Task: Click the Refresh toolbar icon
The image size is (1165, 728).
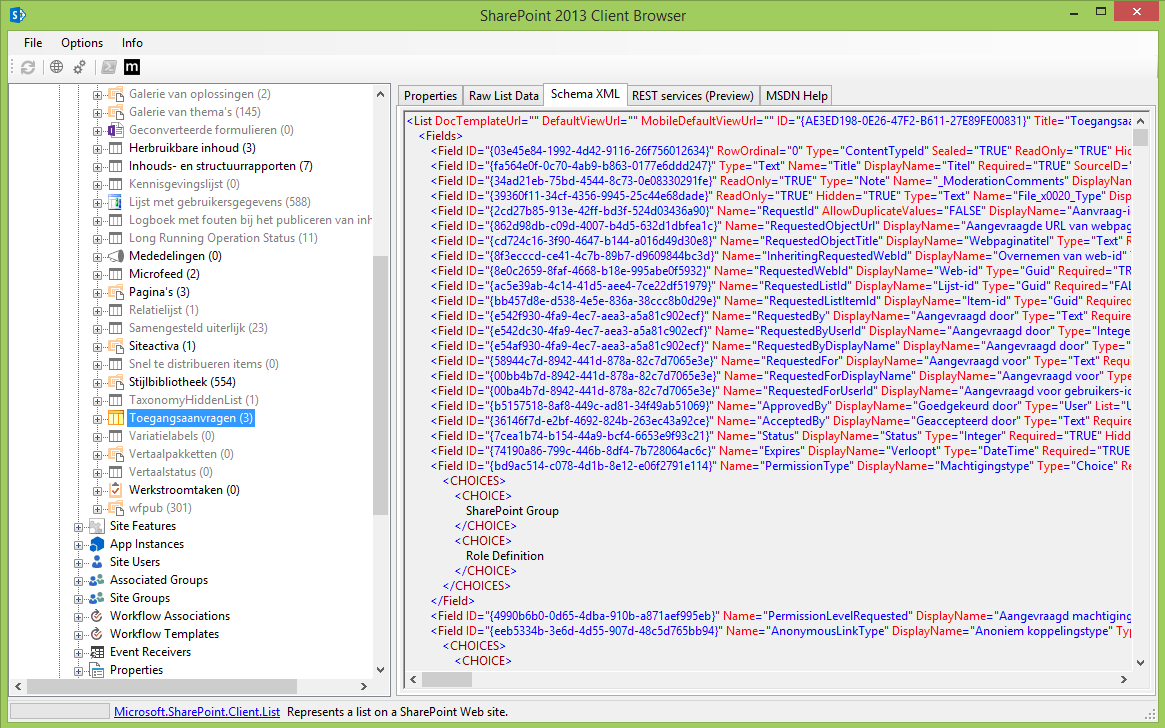Action: [x=28, y=68]
